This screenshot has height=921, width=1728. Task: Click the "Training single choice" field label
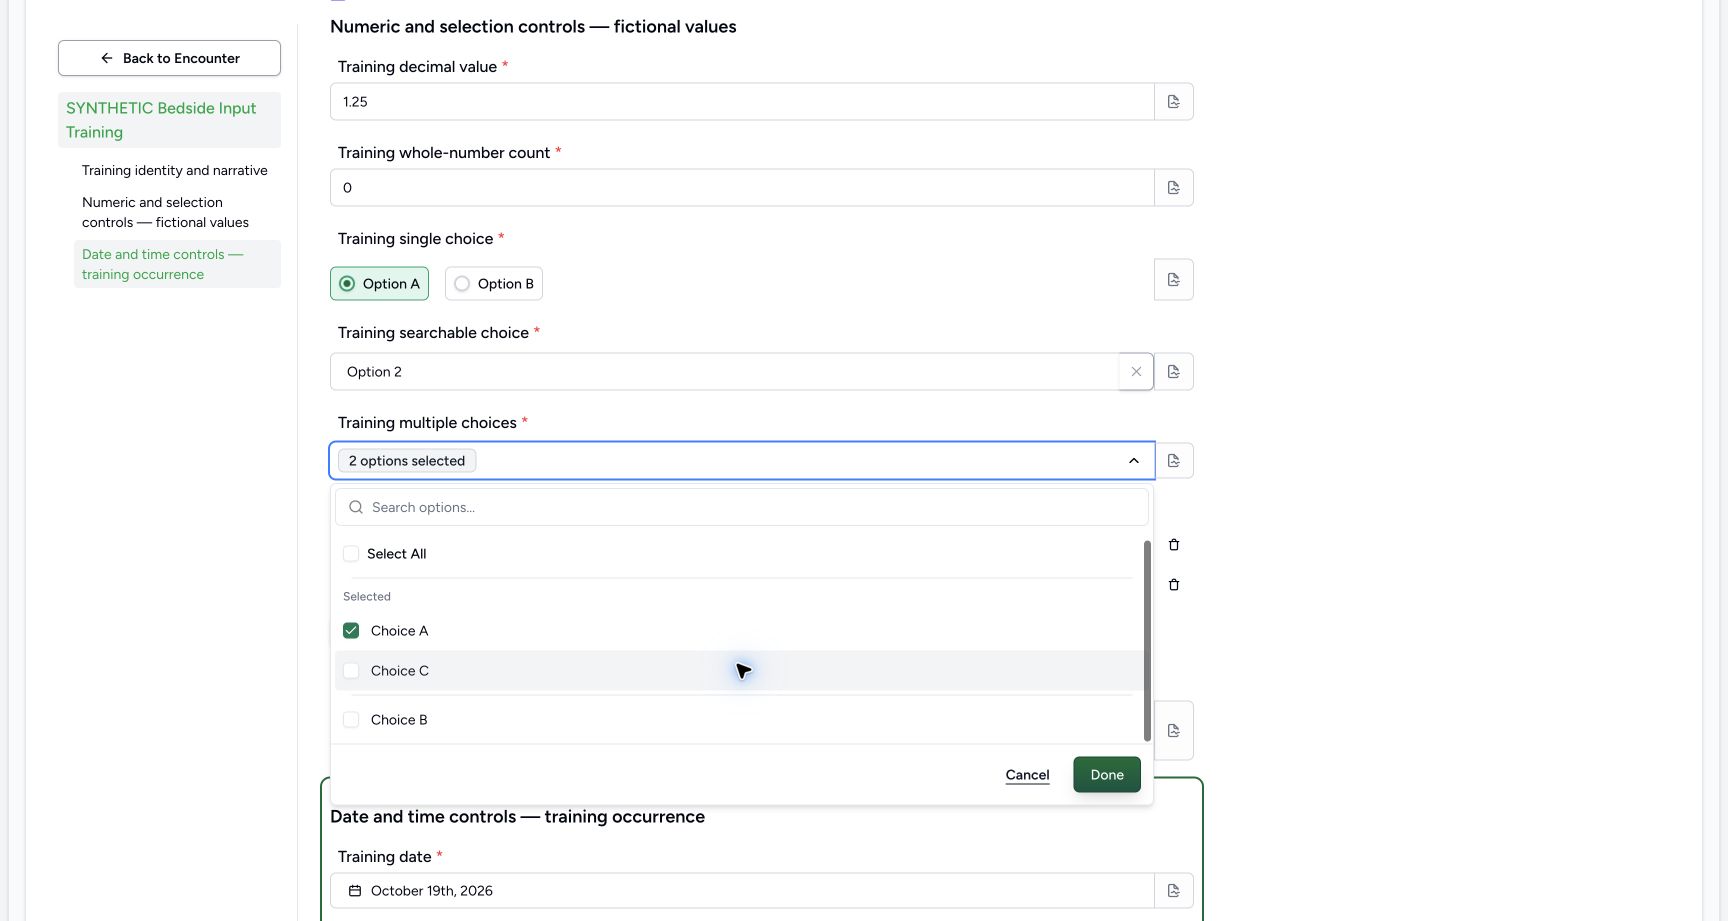pos(415,239)
